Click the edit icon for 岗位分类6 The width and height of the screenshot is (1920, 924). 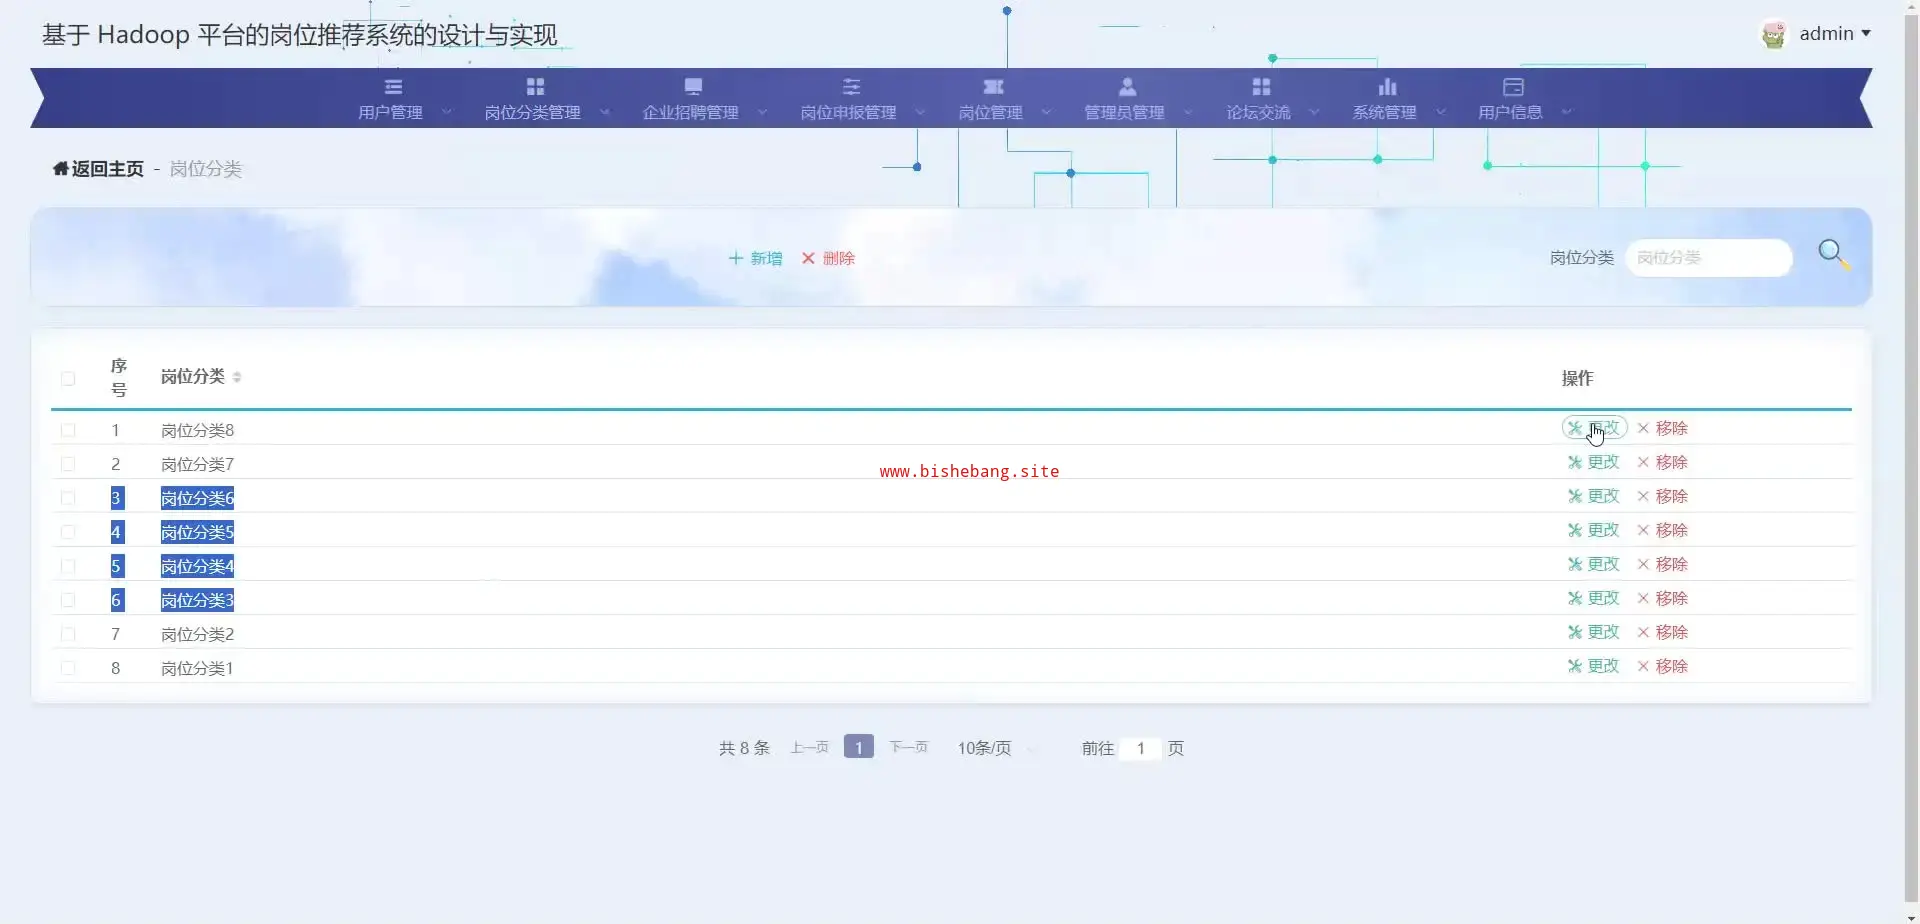[x=1575, y=496]
